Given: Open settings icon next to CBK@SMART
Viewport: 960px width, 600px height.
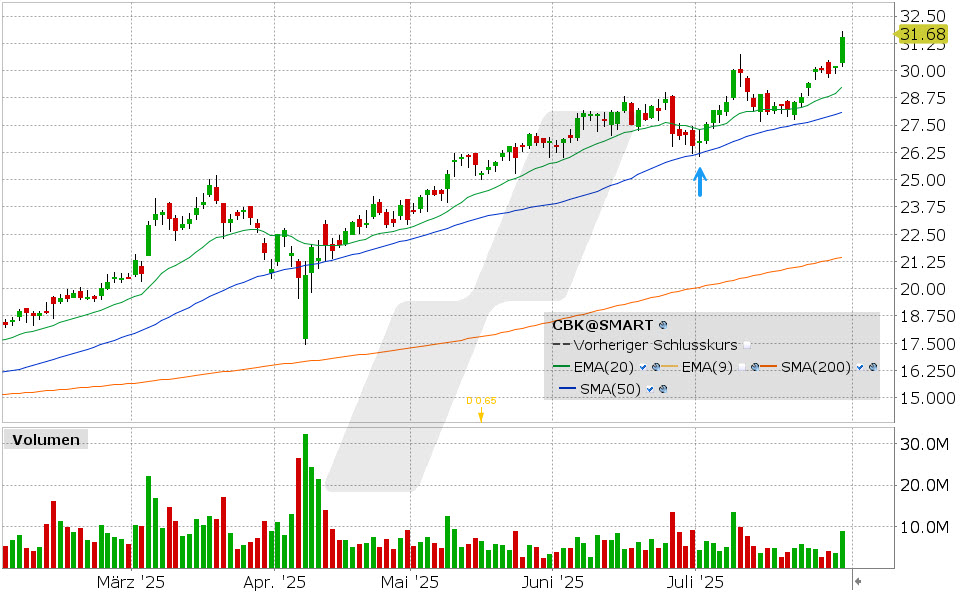Looking at the screenshot, I should click(663, 325).
